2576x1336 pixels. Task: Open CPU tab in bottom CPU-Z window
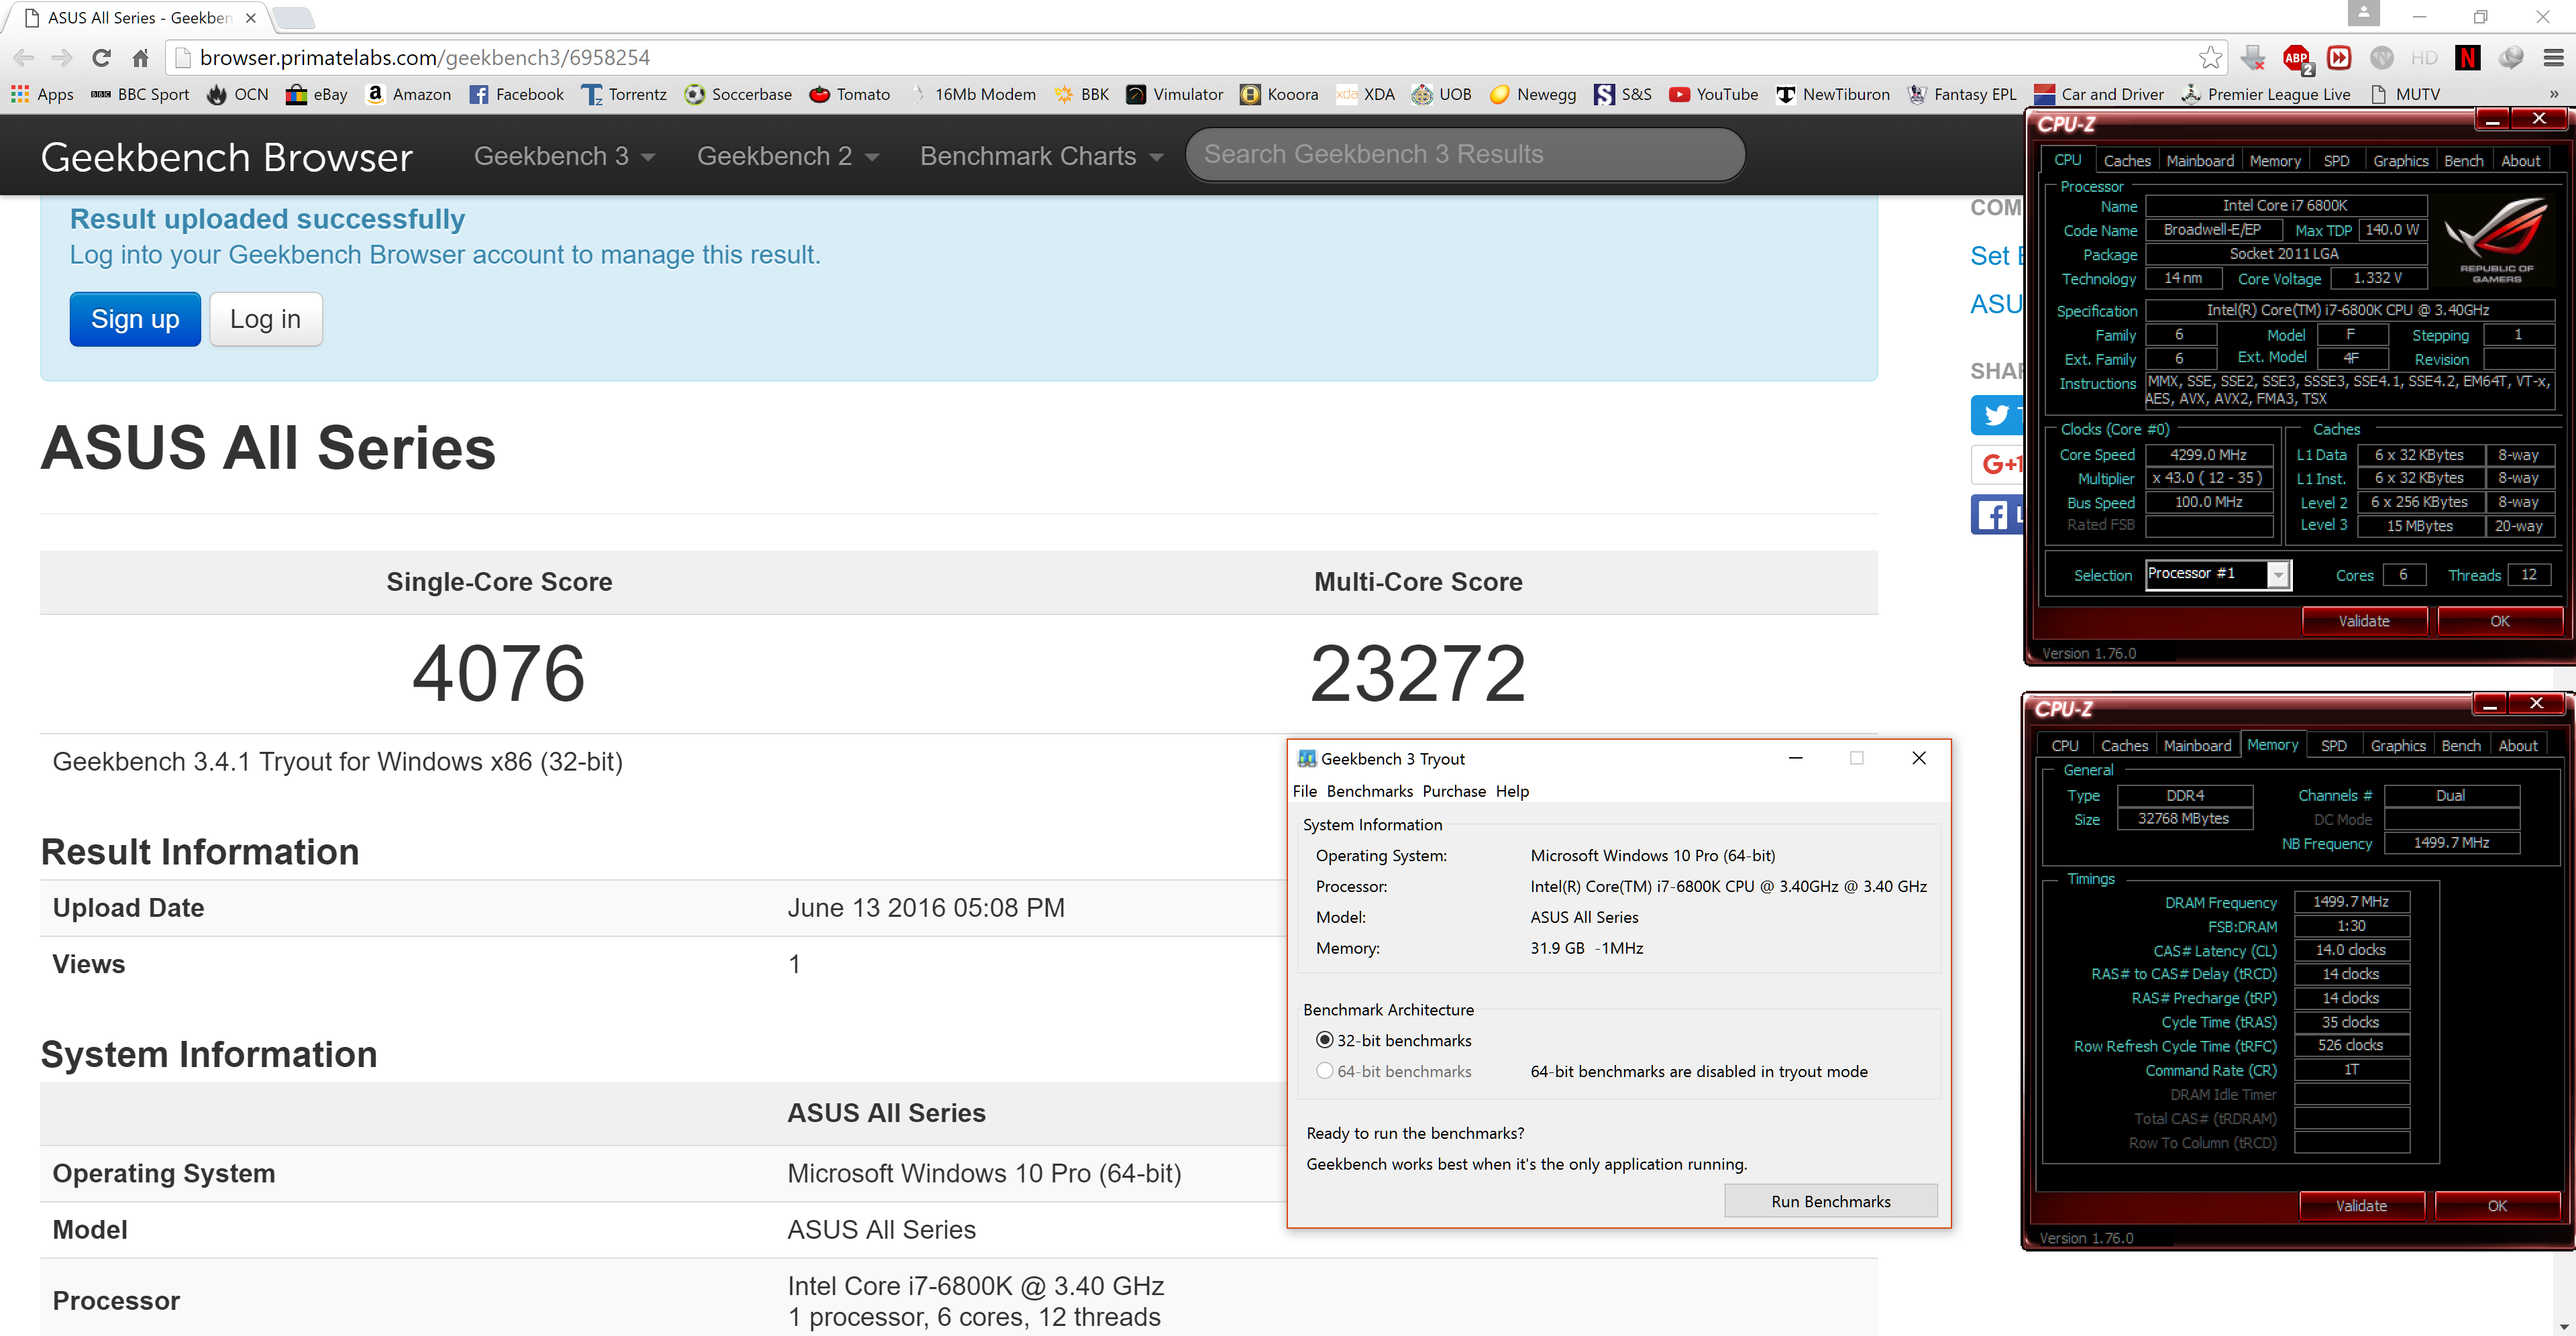[x=2064, y=746]
